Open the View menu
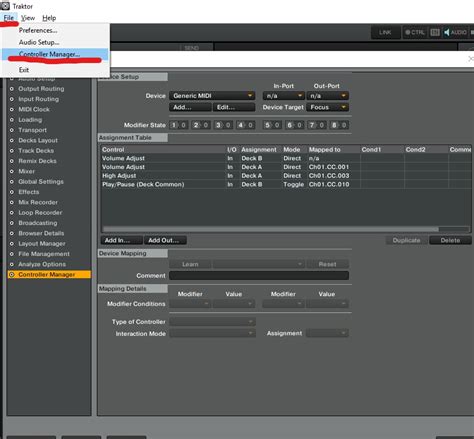Image resolution: width=474 pixels, height=439 pixels. [28, 18]
